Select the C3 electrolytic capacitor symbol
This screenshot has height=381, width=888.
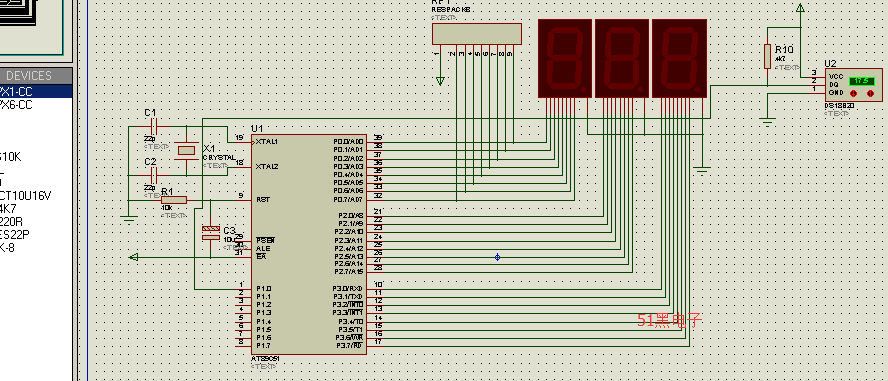(x=210, y=233)
